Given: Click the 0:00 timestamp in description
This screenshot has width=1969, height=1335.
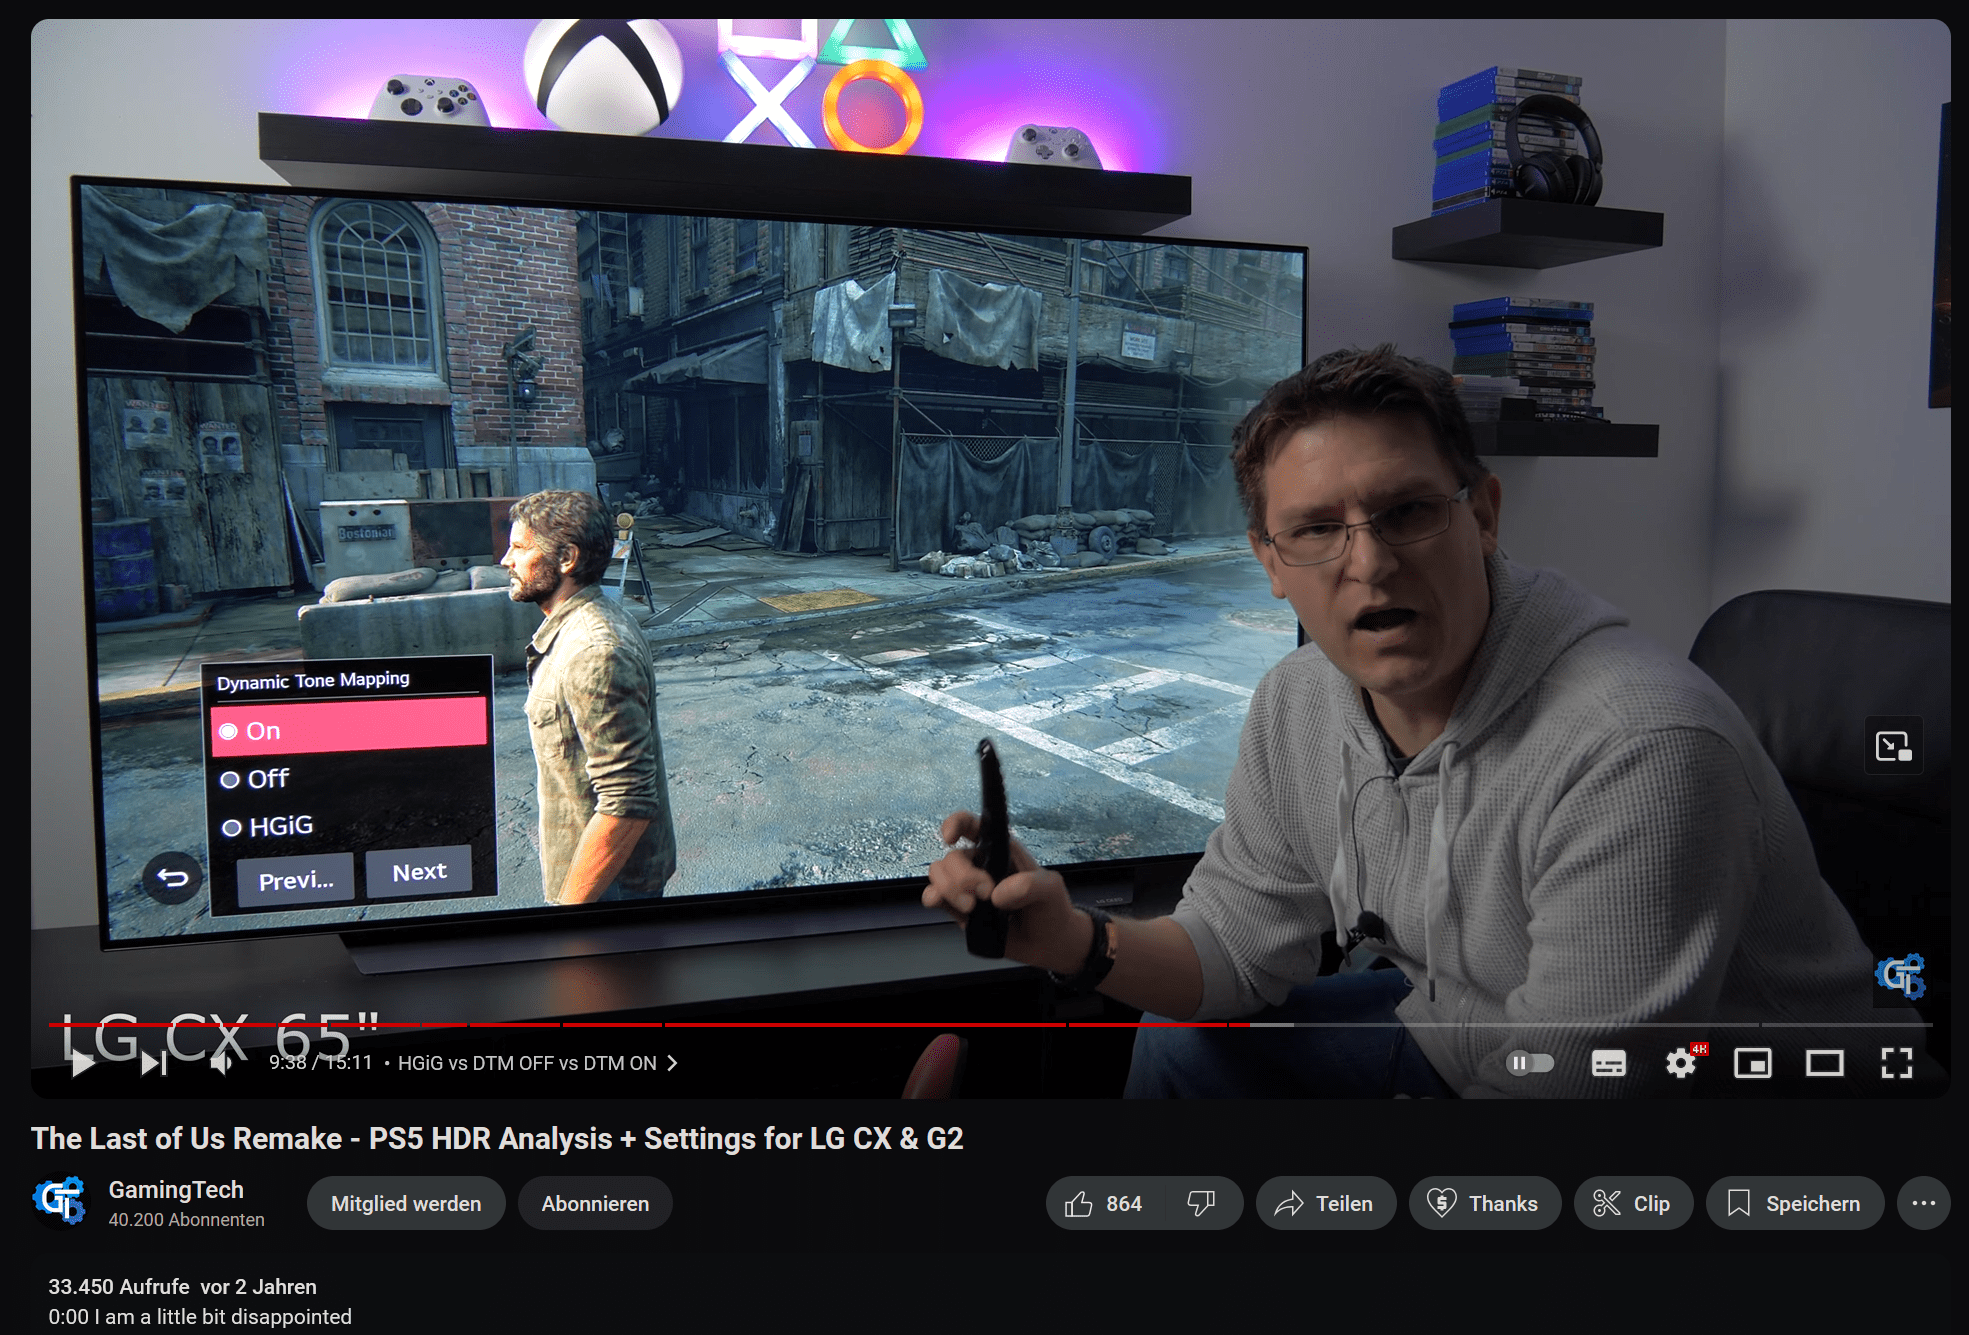Looking at the screenshot, I should pyautogui.click(x=68, y=1317).
